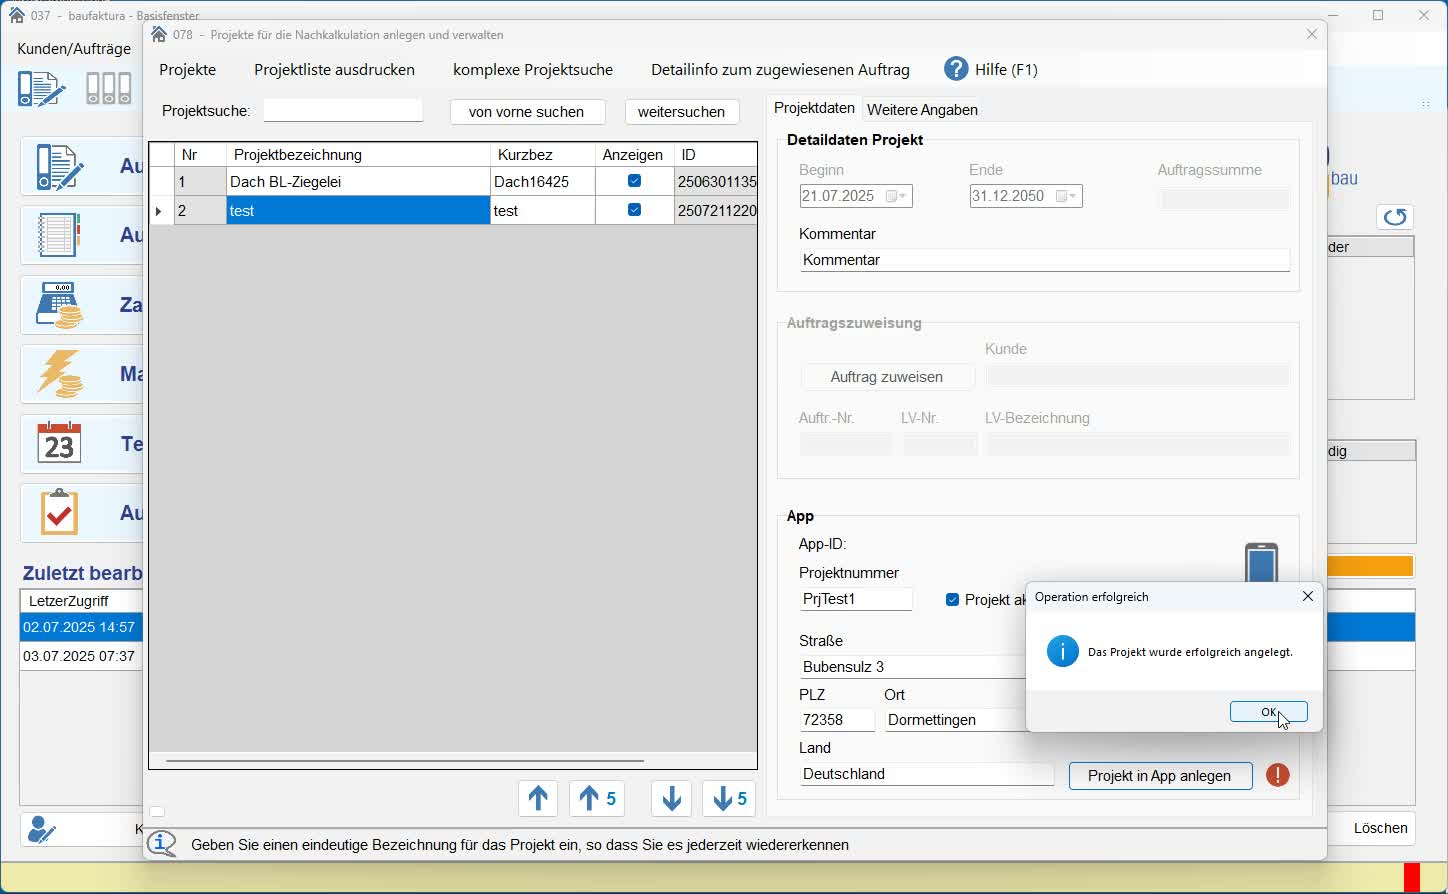Click the Ort field Dormettingen

point(956,720)
